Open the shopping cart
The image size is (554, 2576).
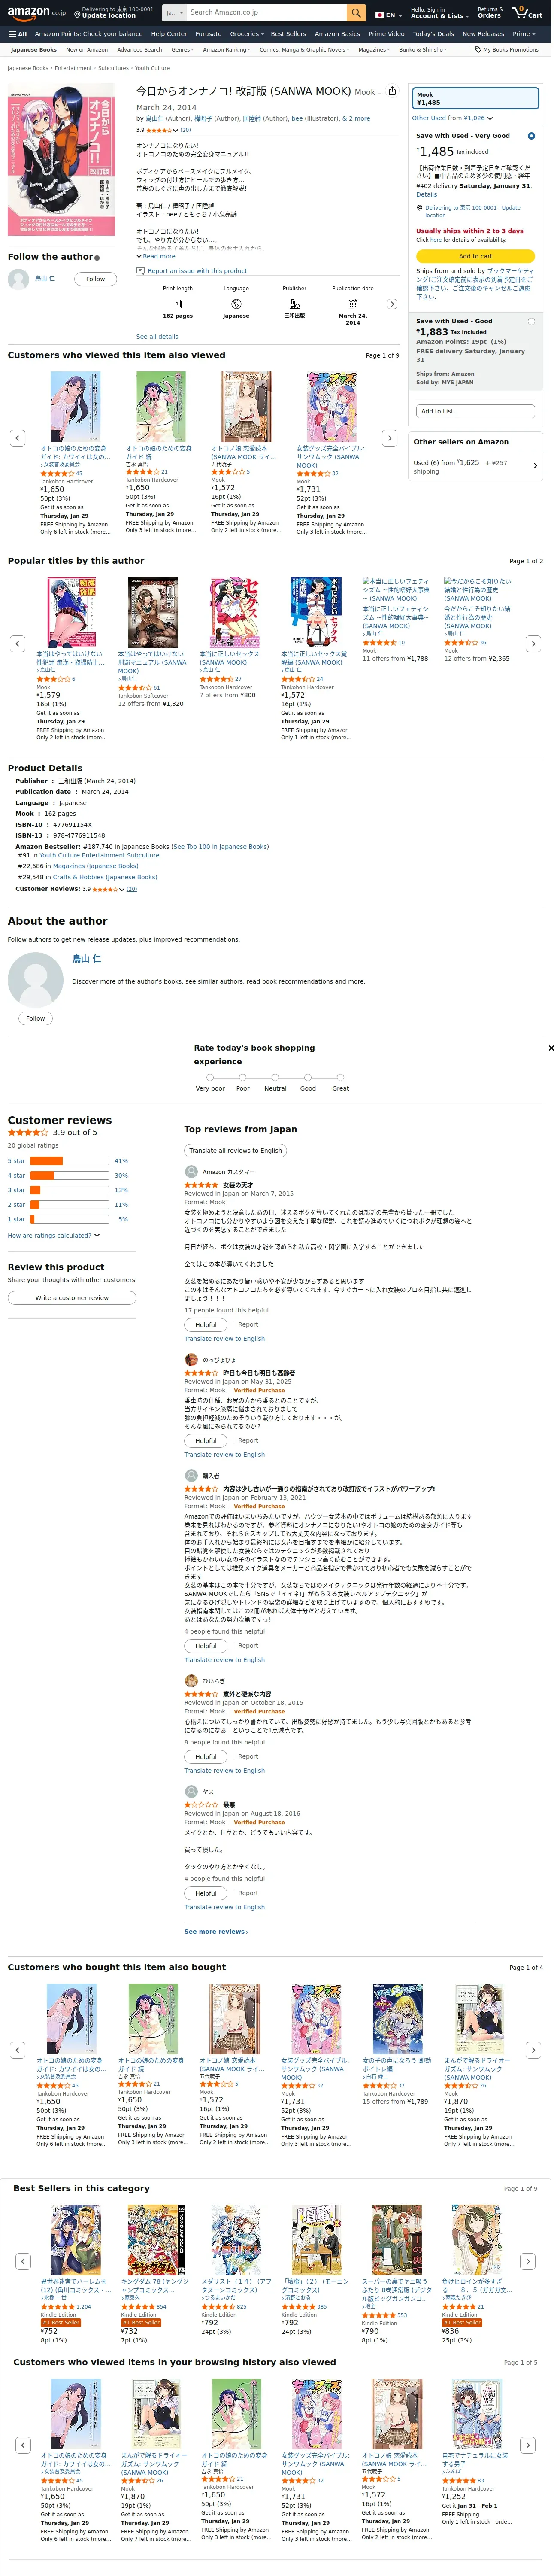(528, 13)
